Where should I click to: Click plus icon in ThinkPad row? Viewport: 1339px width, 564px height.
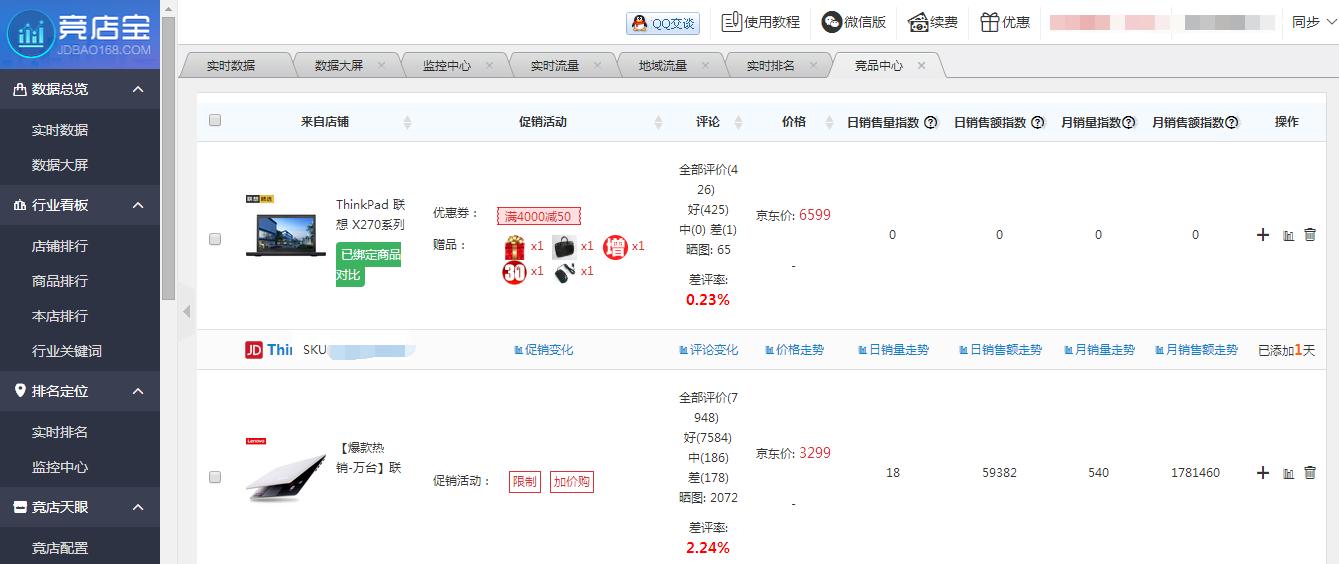(1263, 235)
